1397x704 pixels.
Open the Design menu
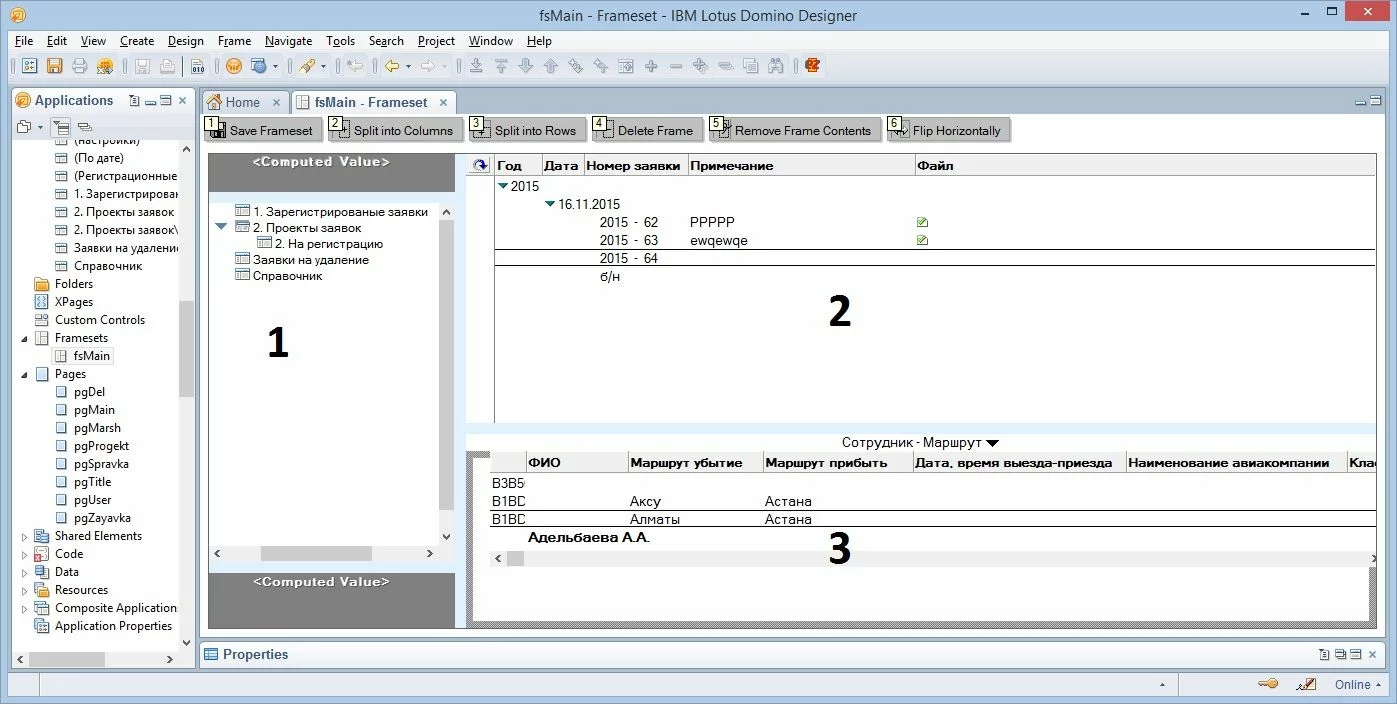click(x=185, y=41)
